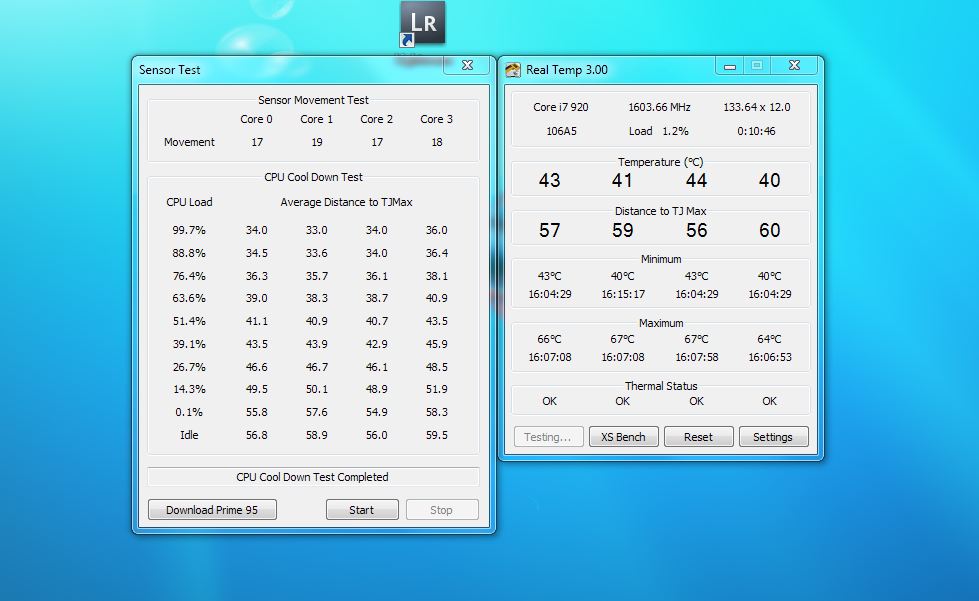Click the Movement value '19' for Core 1
This screenshot has width=979, height=601.
tap(317, 142)
